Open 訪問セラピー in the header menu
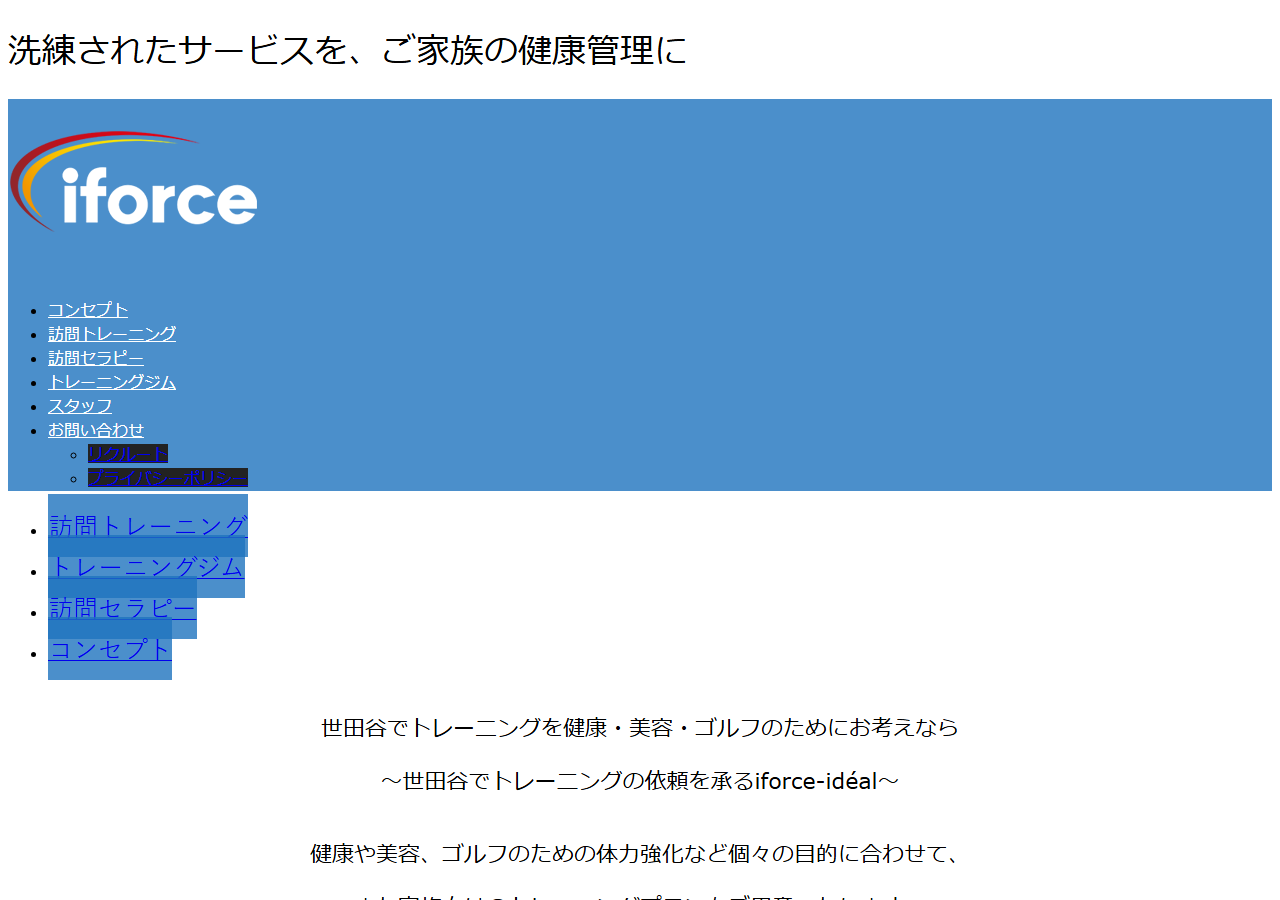This screenshot has width=1280, height=900. tap(96, 358)
